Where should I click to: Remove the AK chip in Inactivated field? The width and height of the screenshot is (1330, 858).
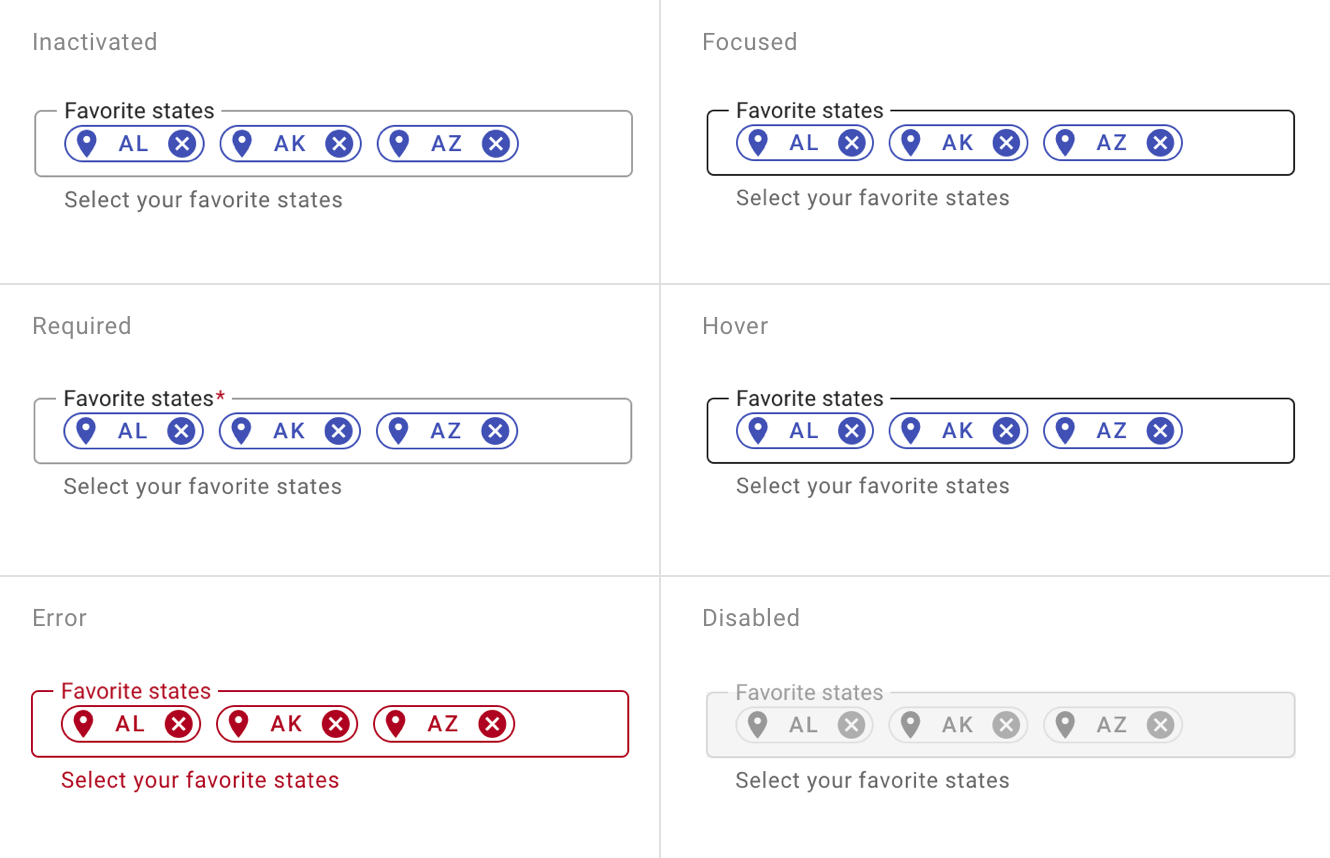point(340,144)
